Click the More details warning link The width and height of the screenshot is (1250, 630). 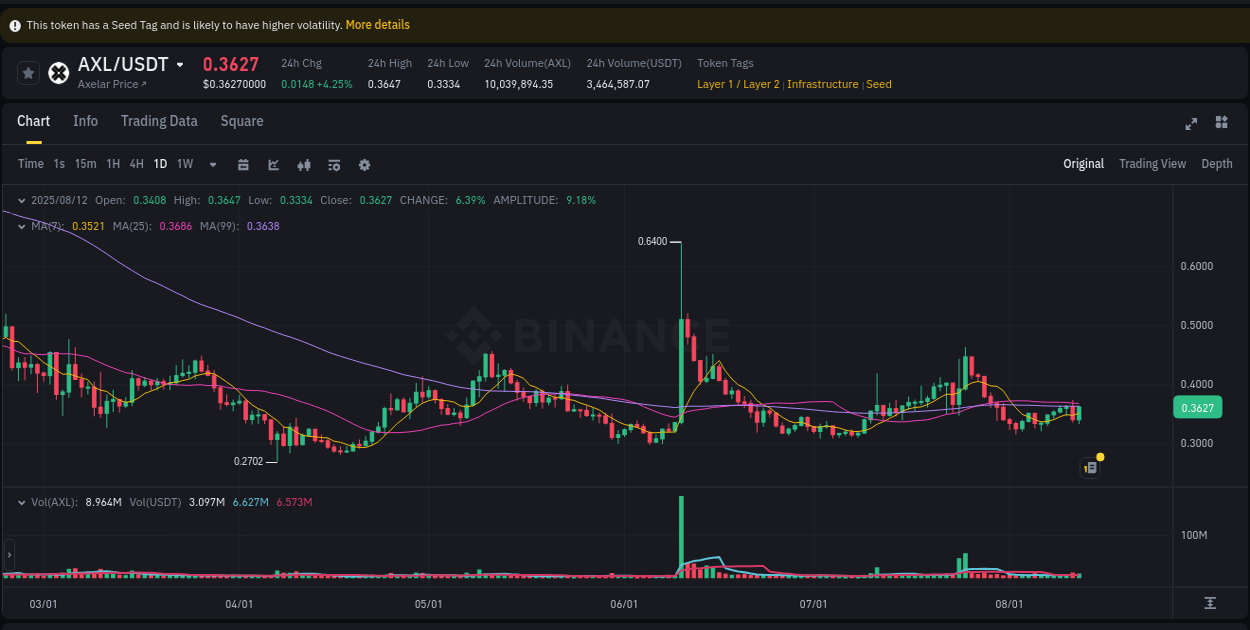click(x=377, y=24)
